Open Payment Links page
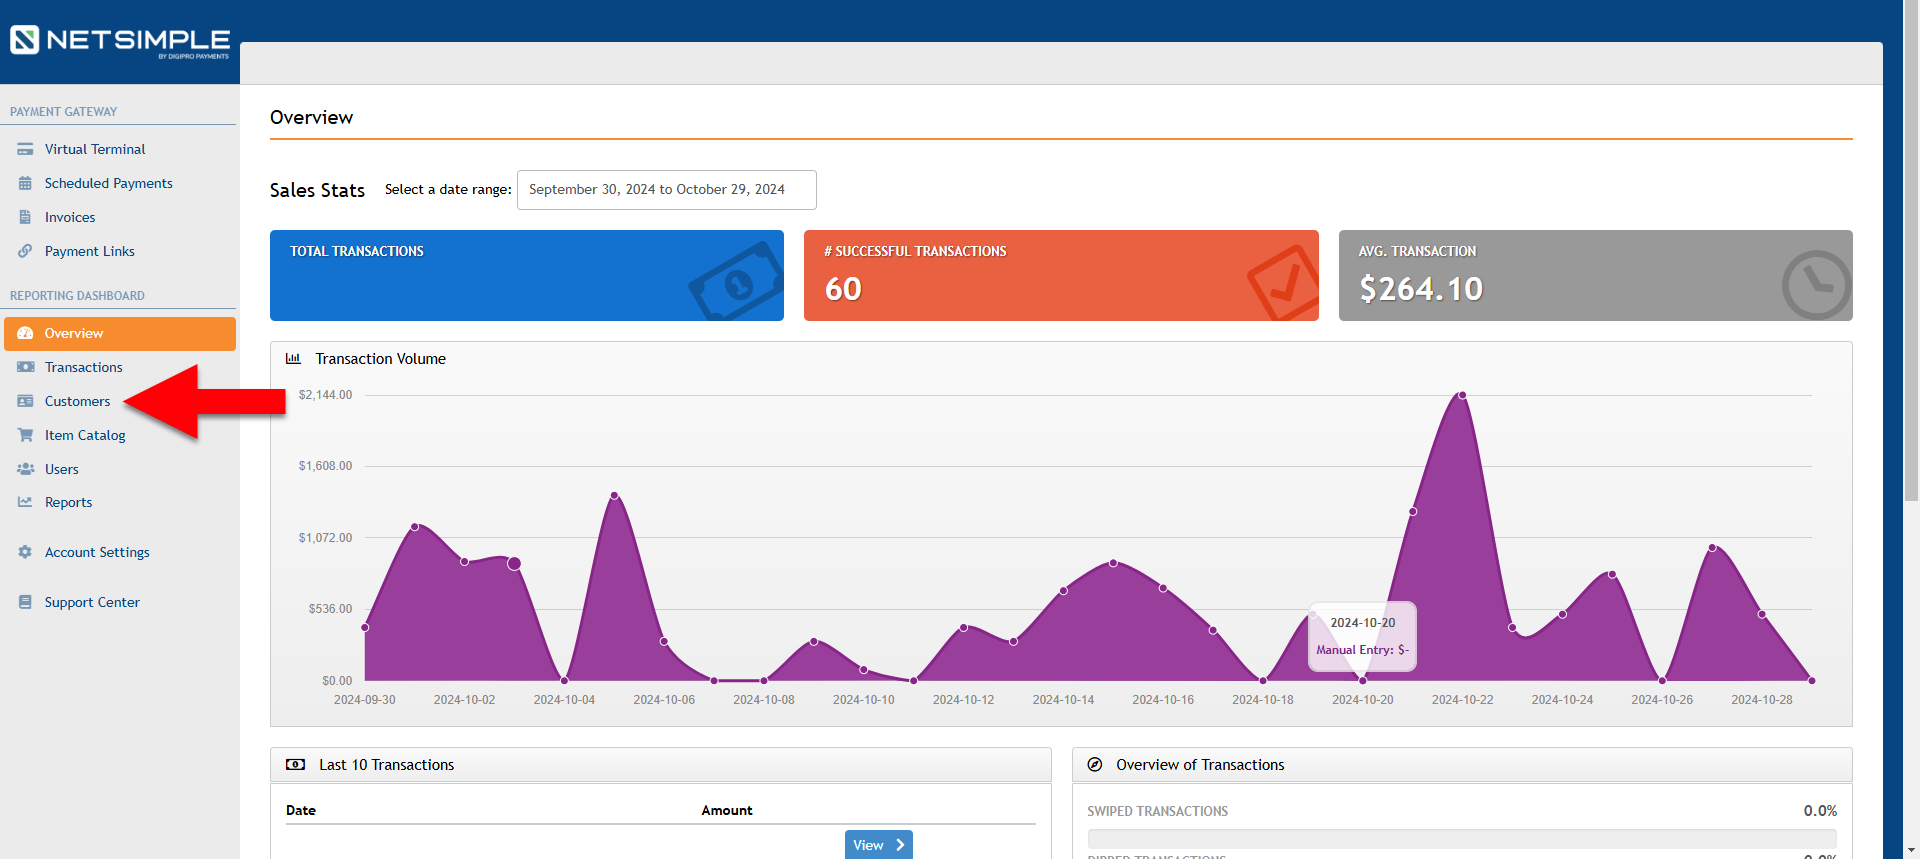 coord(90,251)
